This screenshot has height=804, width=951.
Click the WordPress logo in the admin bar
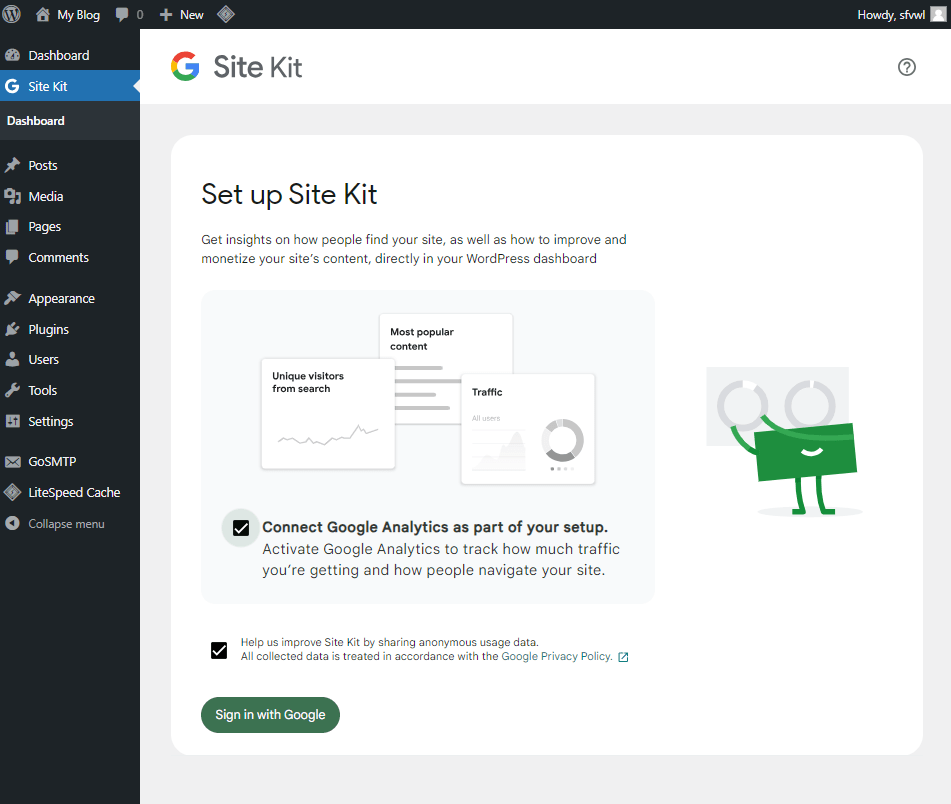[x=12, y=14]
